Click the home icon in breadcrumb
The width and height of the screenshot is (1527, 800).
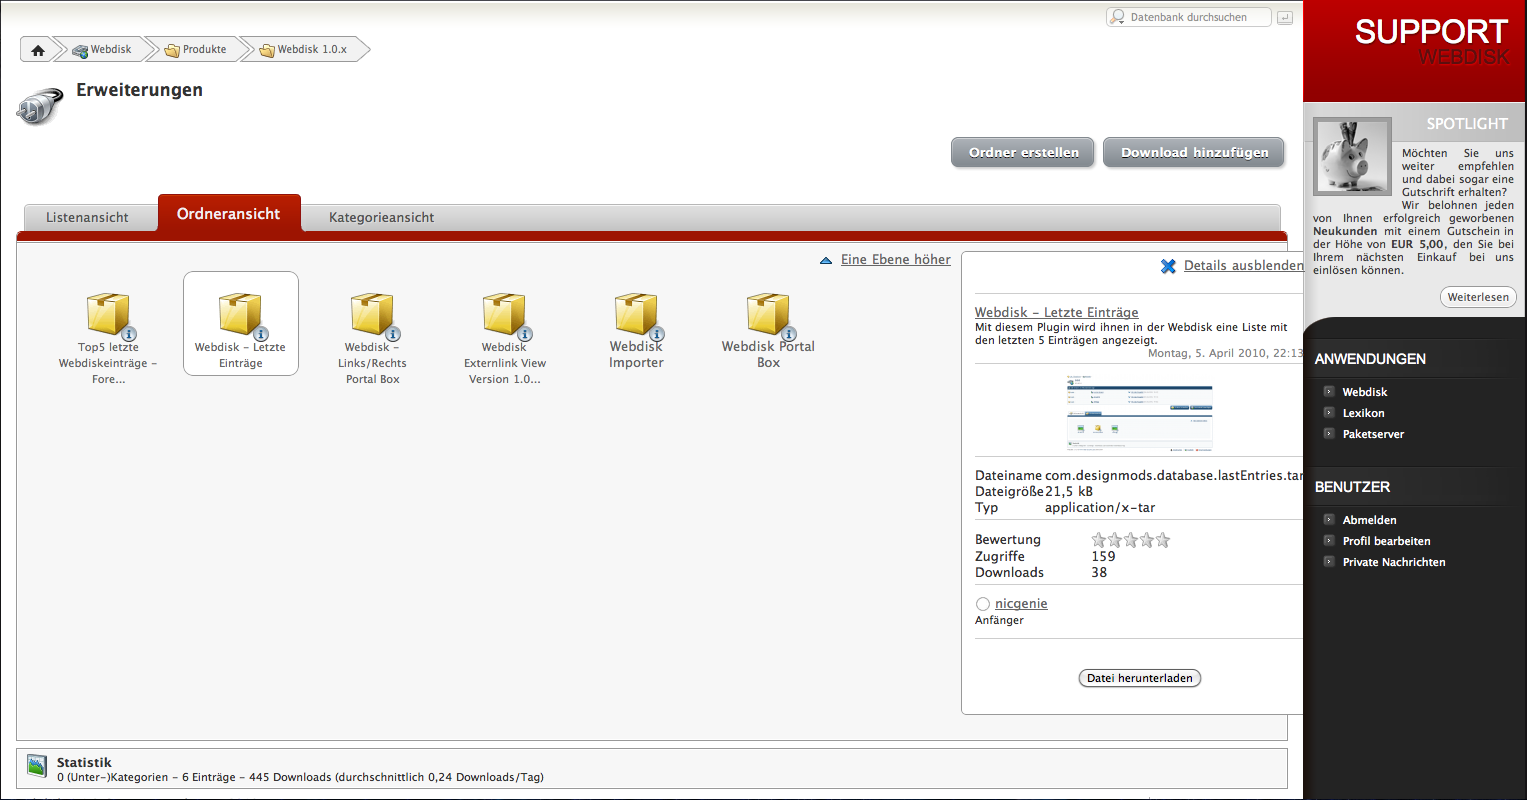pyautogui.click(x=38, y=50)
